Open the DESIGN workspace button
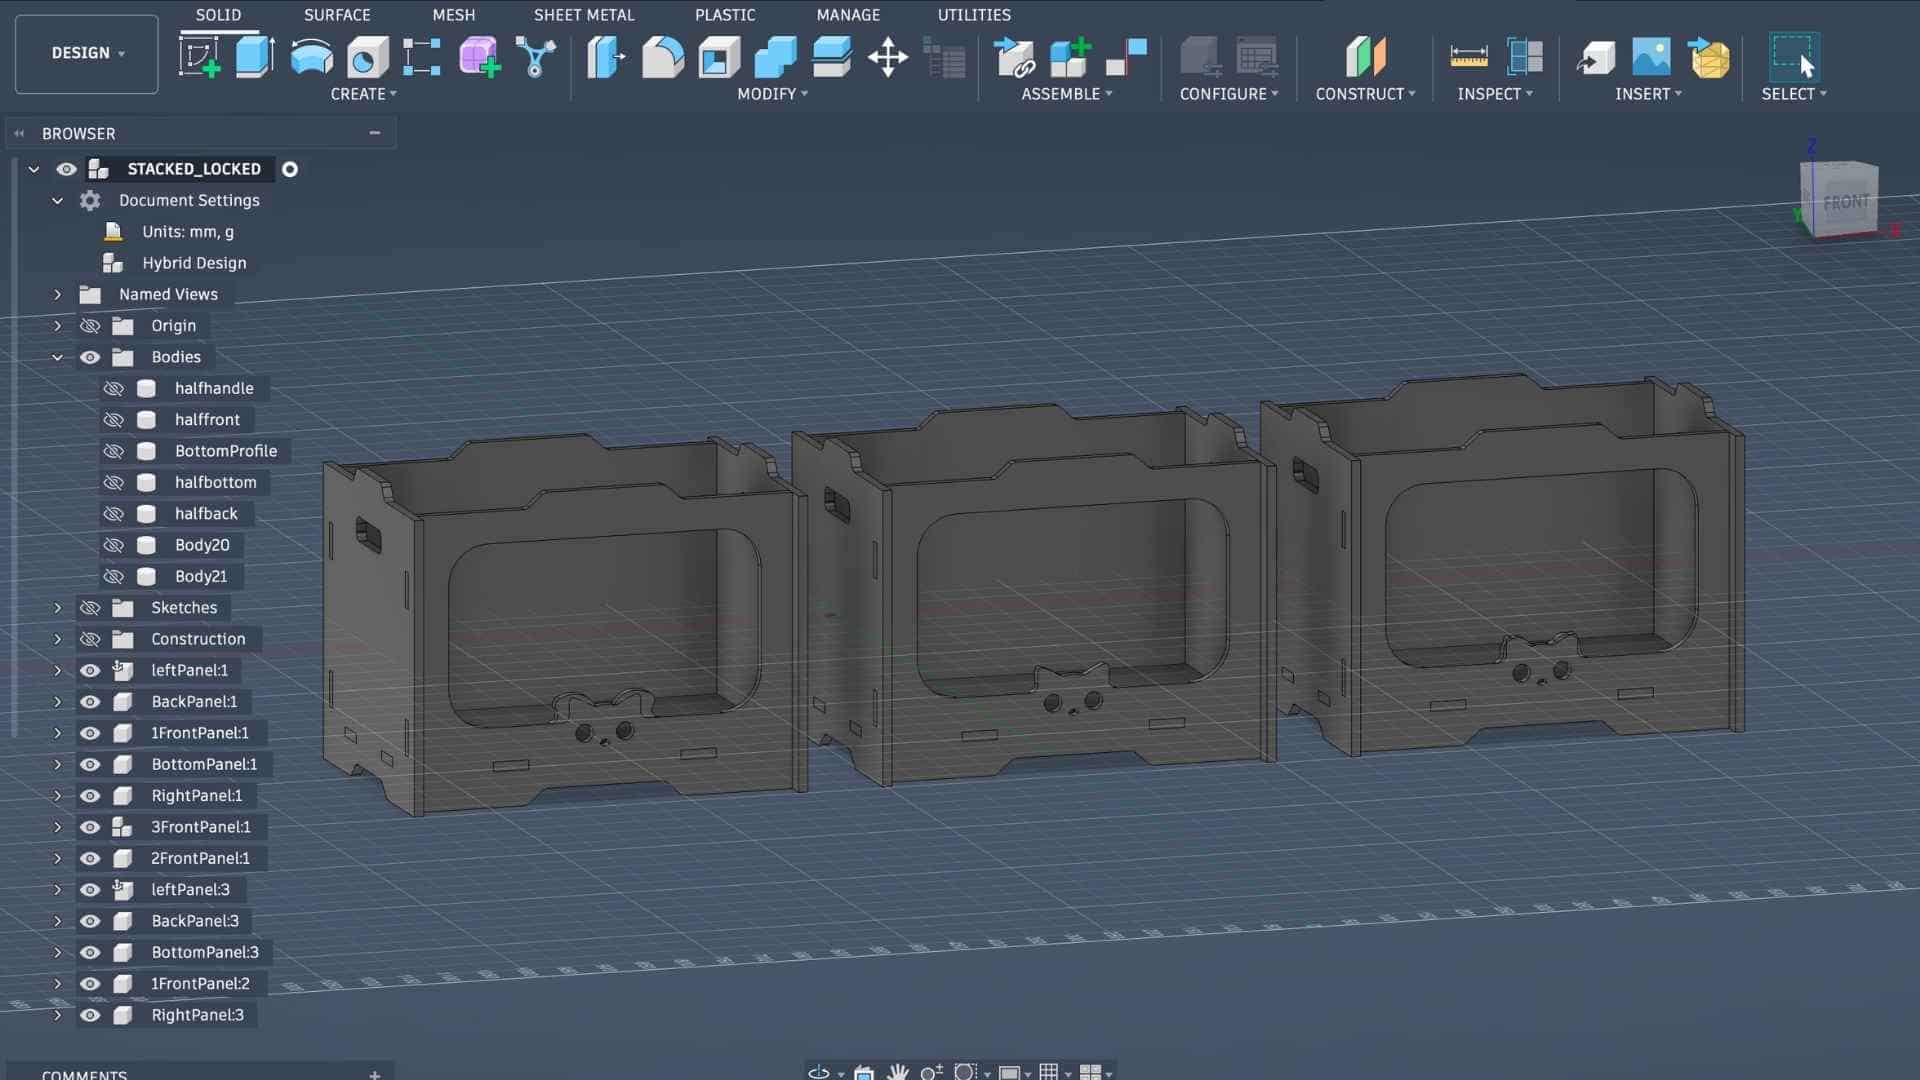The image size is (1920, 1080). click(87, 53)
